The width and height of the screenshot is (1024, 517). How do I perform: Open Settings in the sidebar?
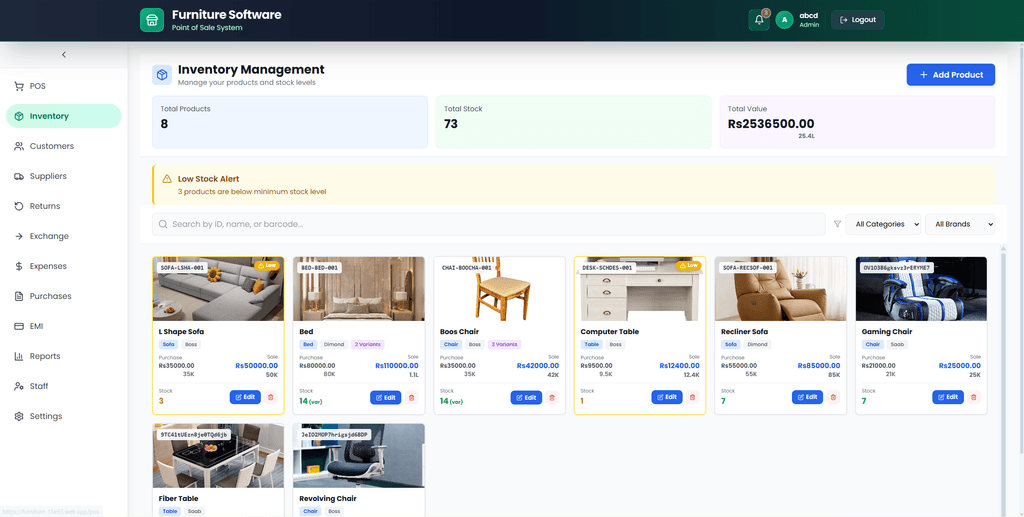(x=63, y=416)
